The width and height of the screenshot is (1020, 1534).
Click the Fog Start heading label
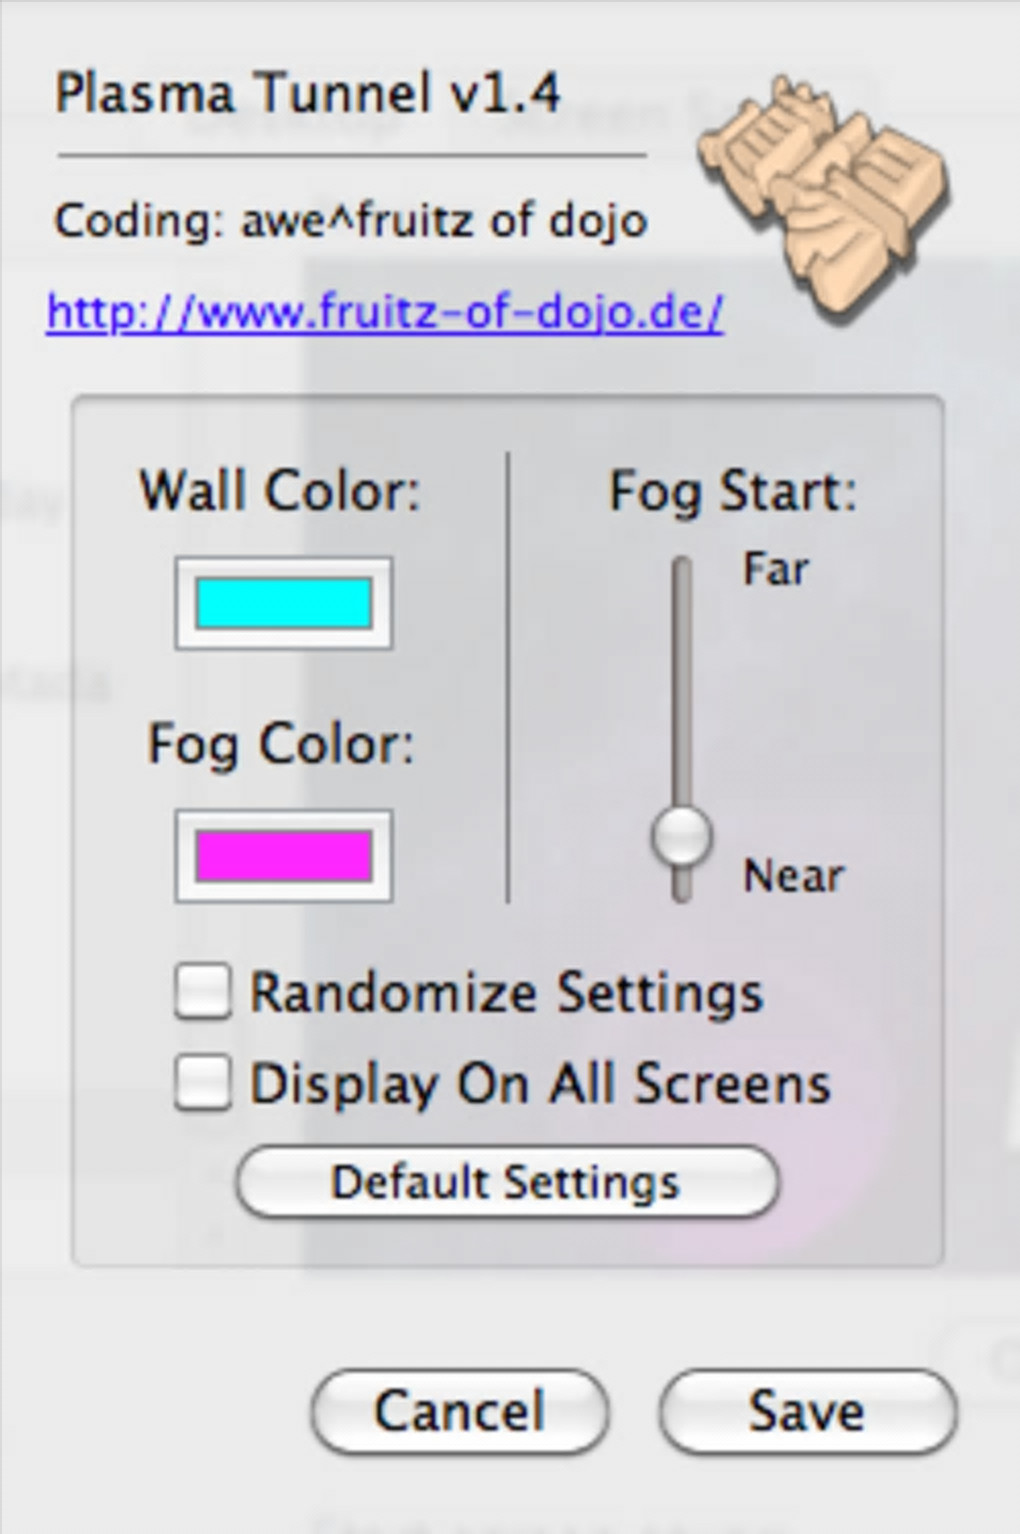click(733, 491)
